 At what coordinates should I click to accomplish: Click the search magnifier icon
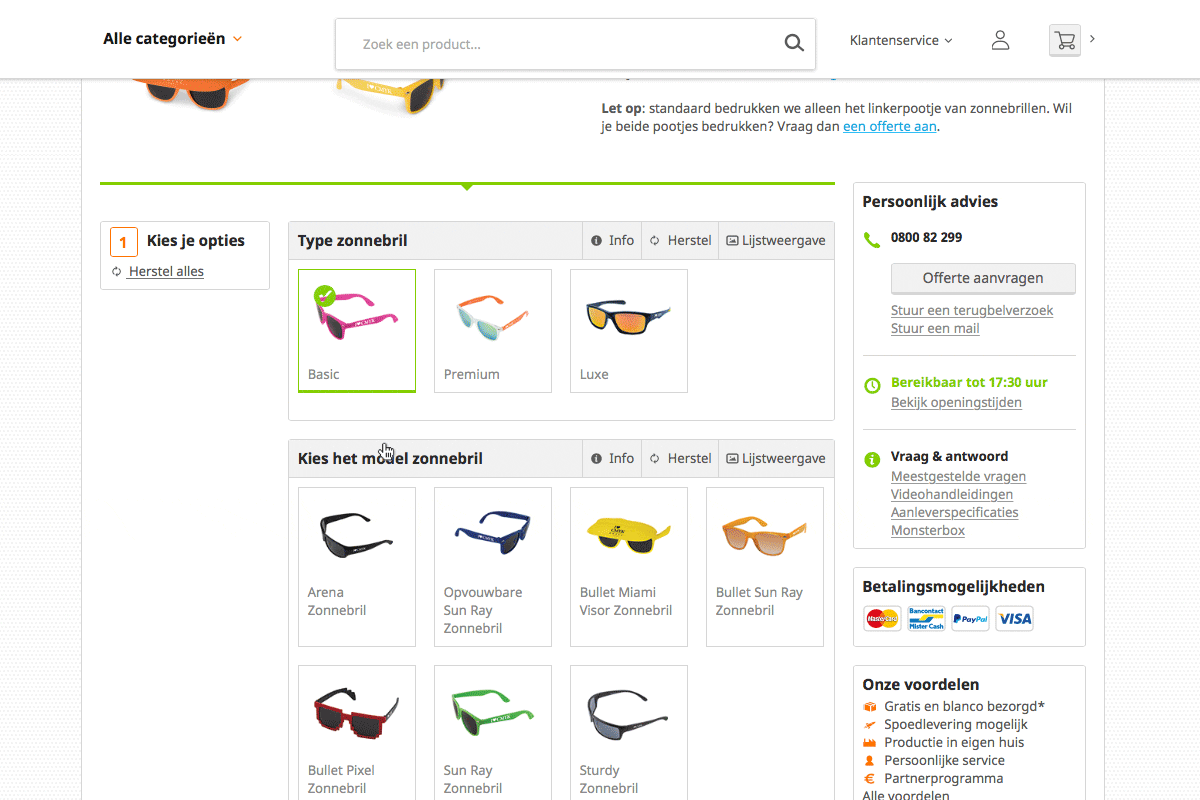tap(794, 43)
